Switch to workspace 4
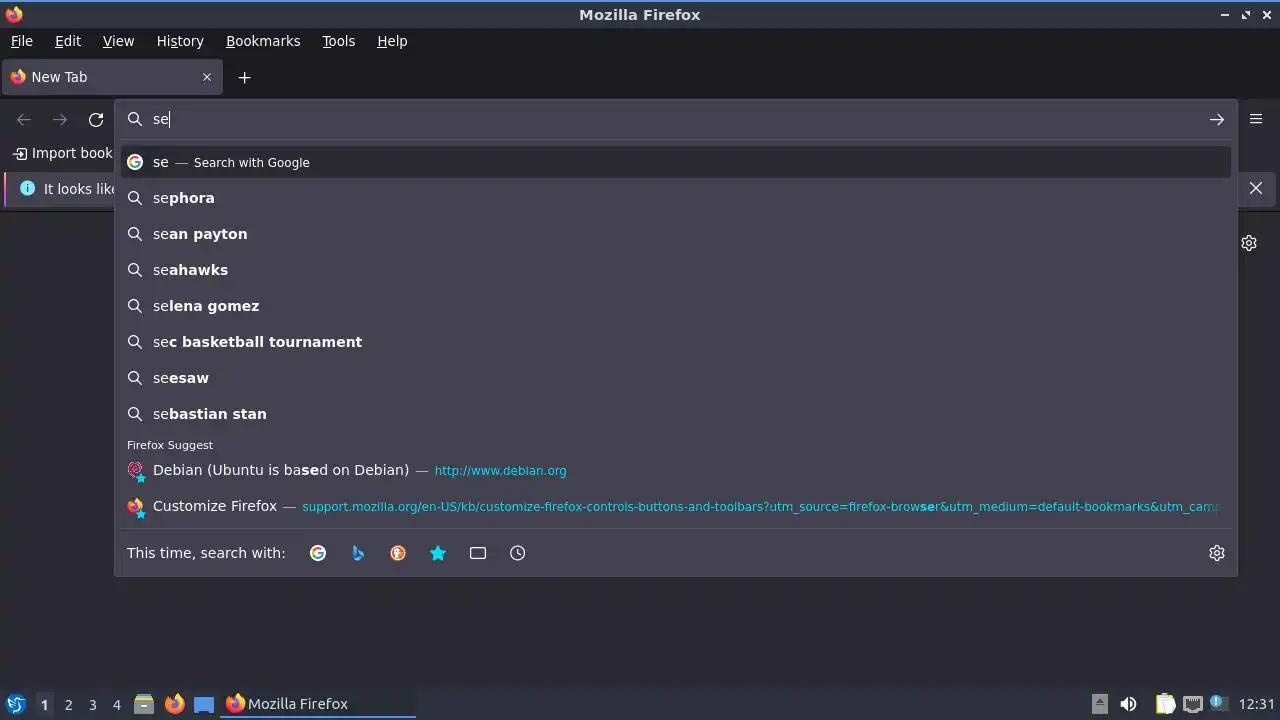 116,704
